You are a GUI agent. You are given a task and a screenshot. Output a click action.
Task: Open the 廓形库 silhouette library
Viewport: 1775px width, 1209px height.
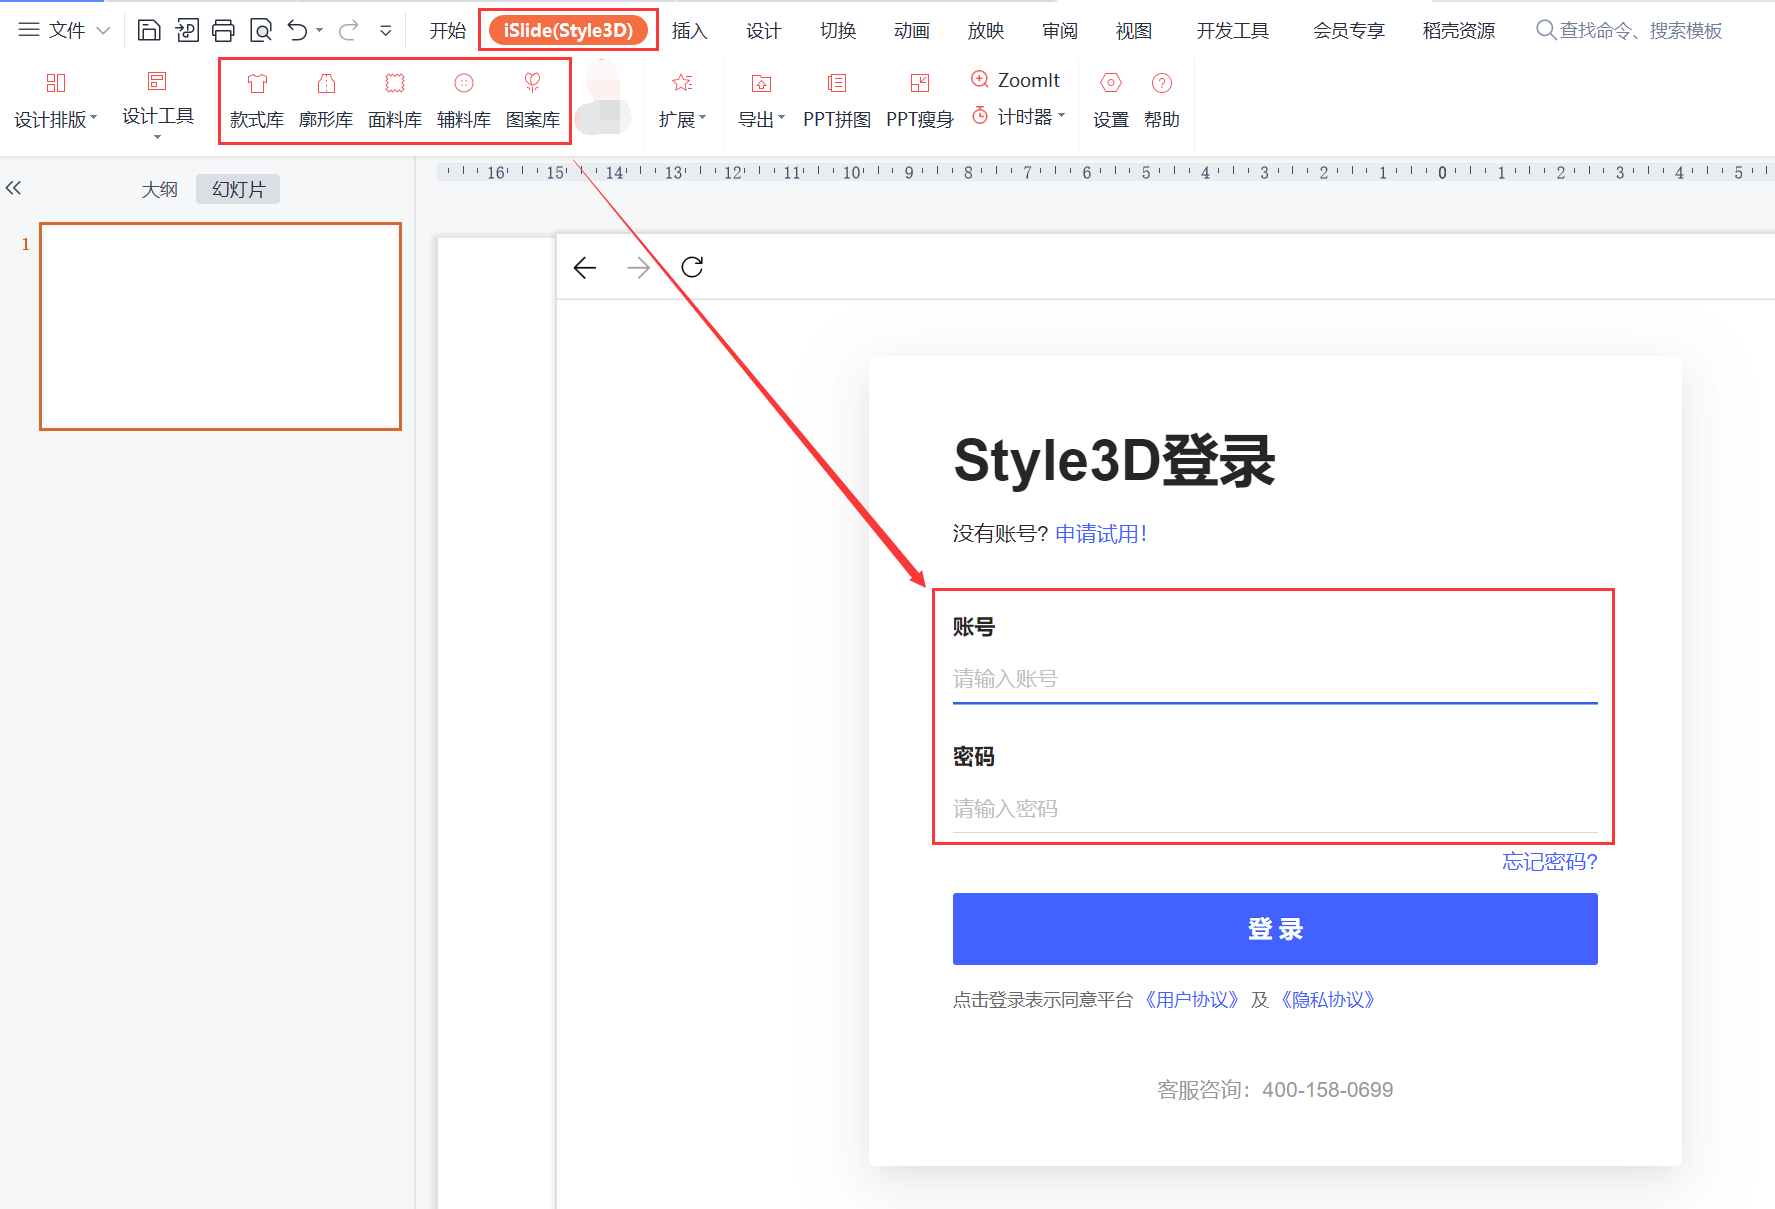326,101
